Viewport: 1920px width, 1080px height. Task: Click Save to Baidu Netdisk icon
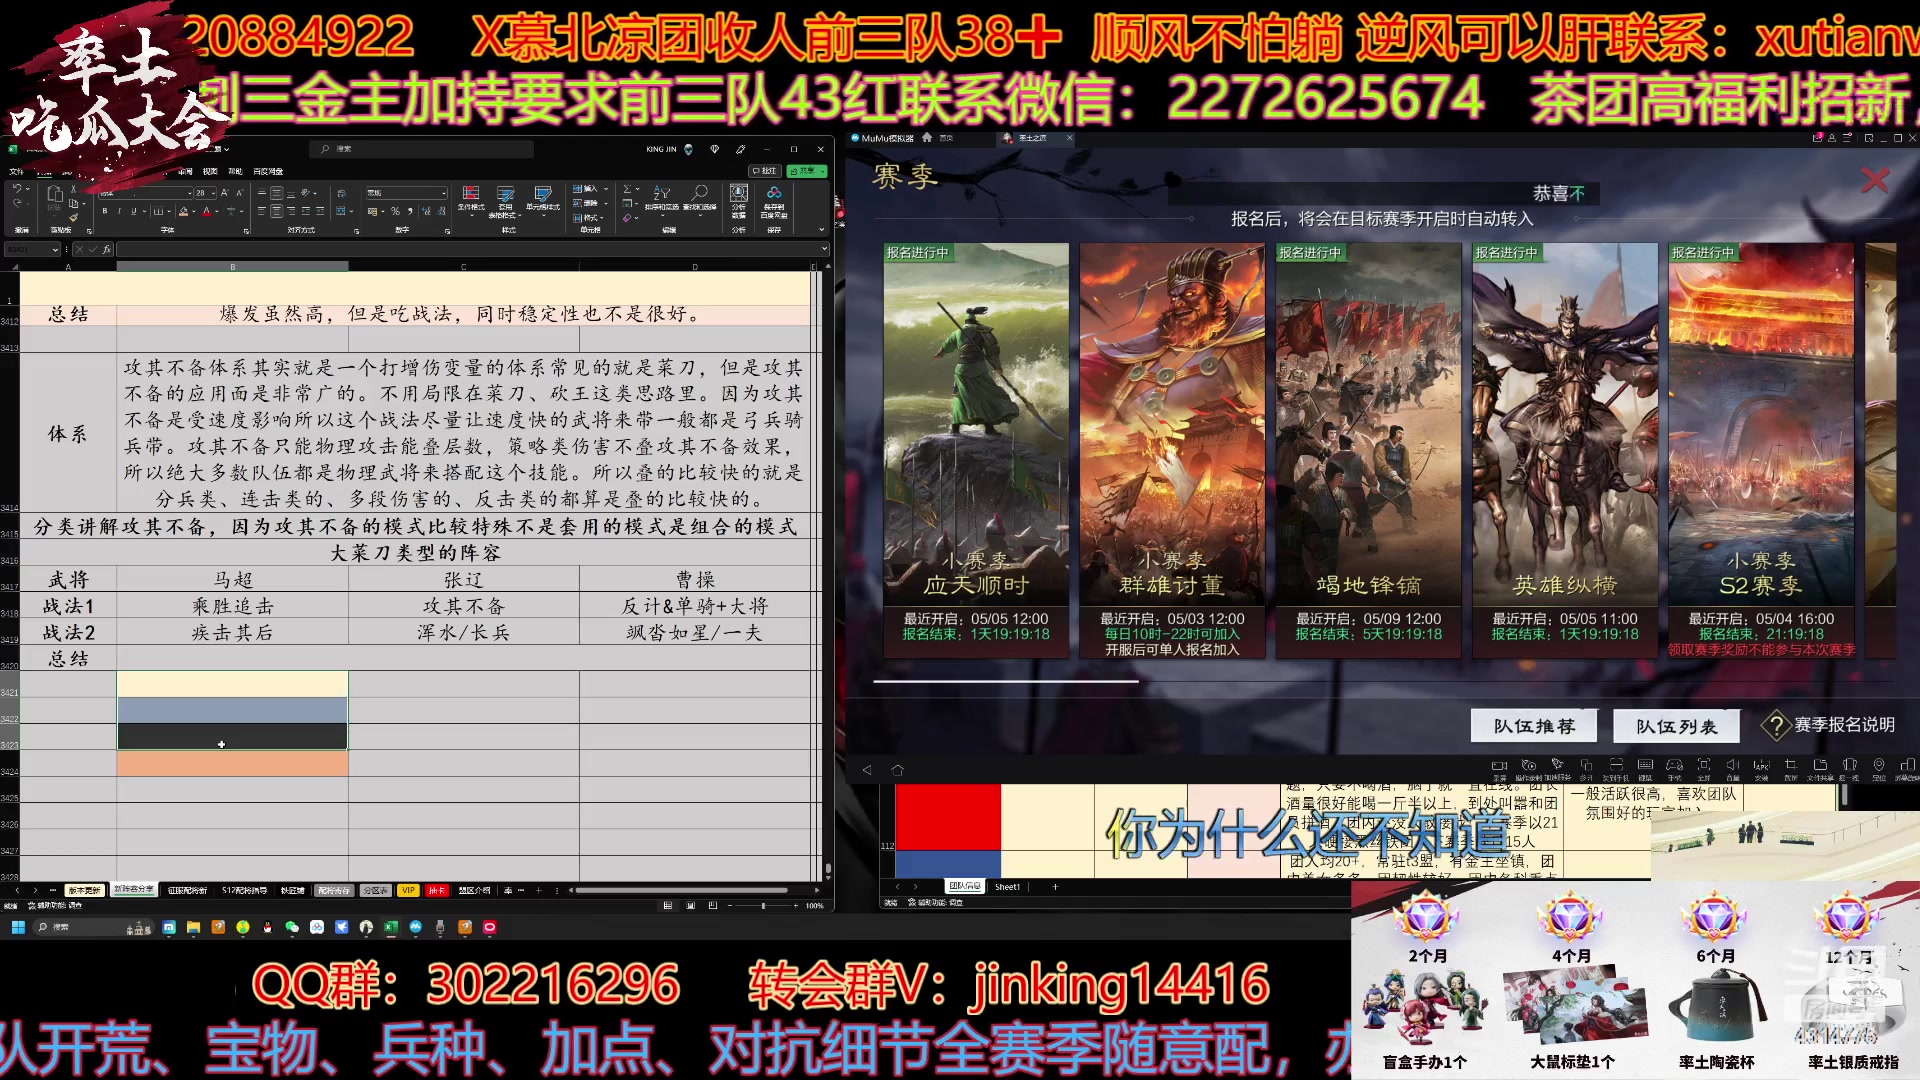pos(774,201)
